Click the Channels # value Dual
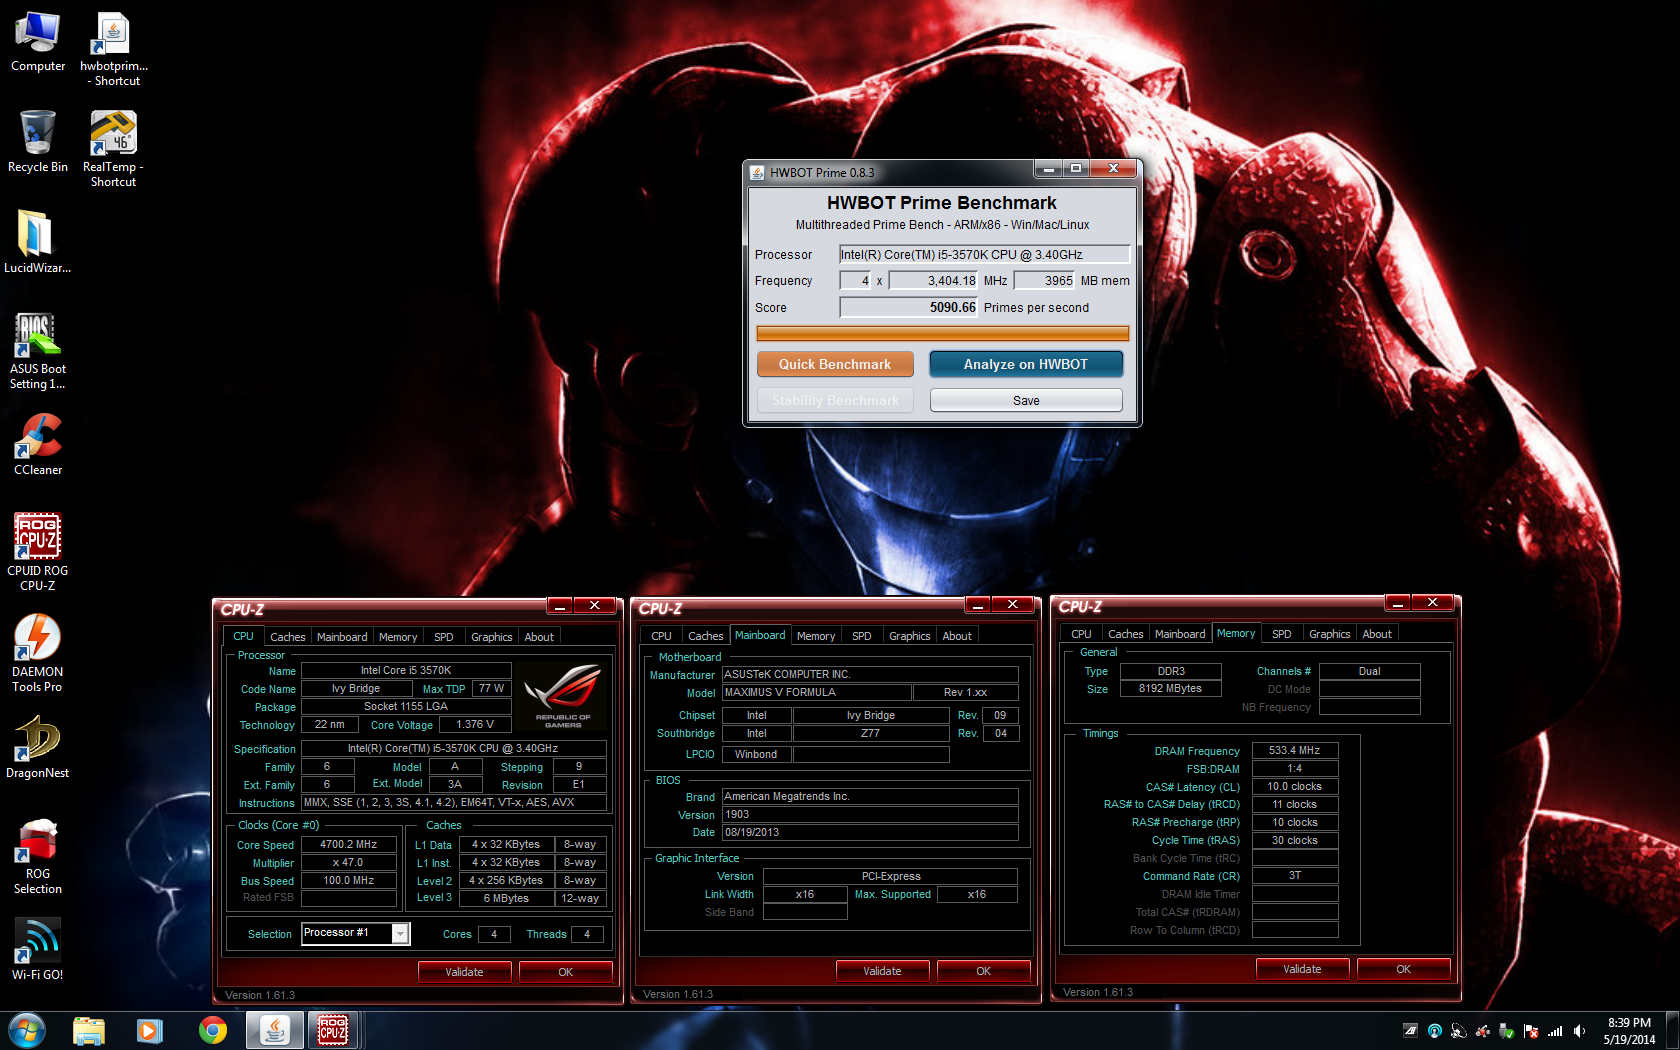The width and height of the screenshot is (1680, 1050). tap(1369, 671)
